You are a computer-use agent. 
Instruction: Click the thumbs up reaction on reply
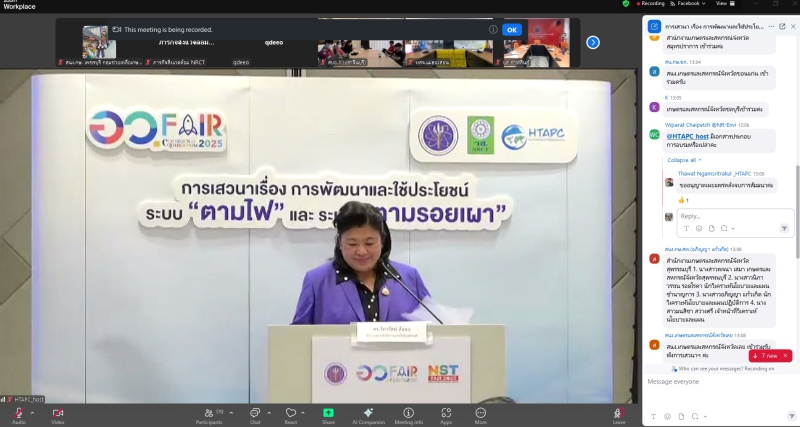pyautogui.click(x=683, y=200)
